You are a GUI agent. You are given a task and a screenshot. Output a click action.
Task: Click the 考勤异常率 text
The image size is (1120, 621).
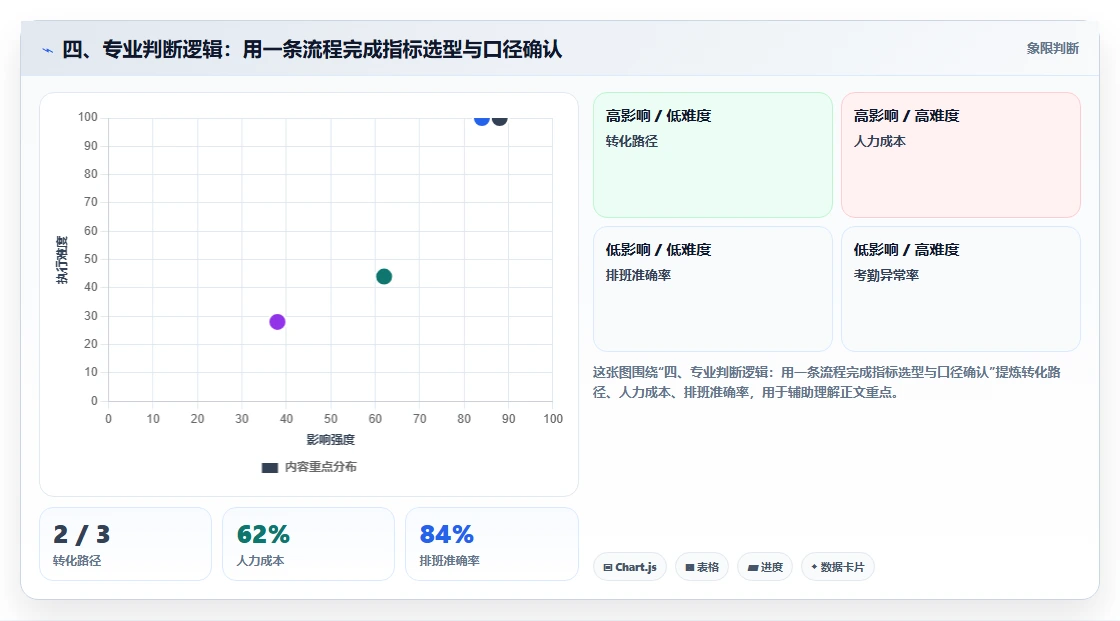tap(886, 275)
